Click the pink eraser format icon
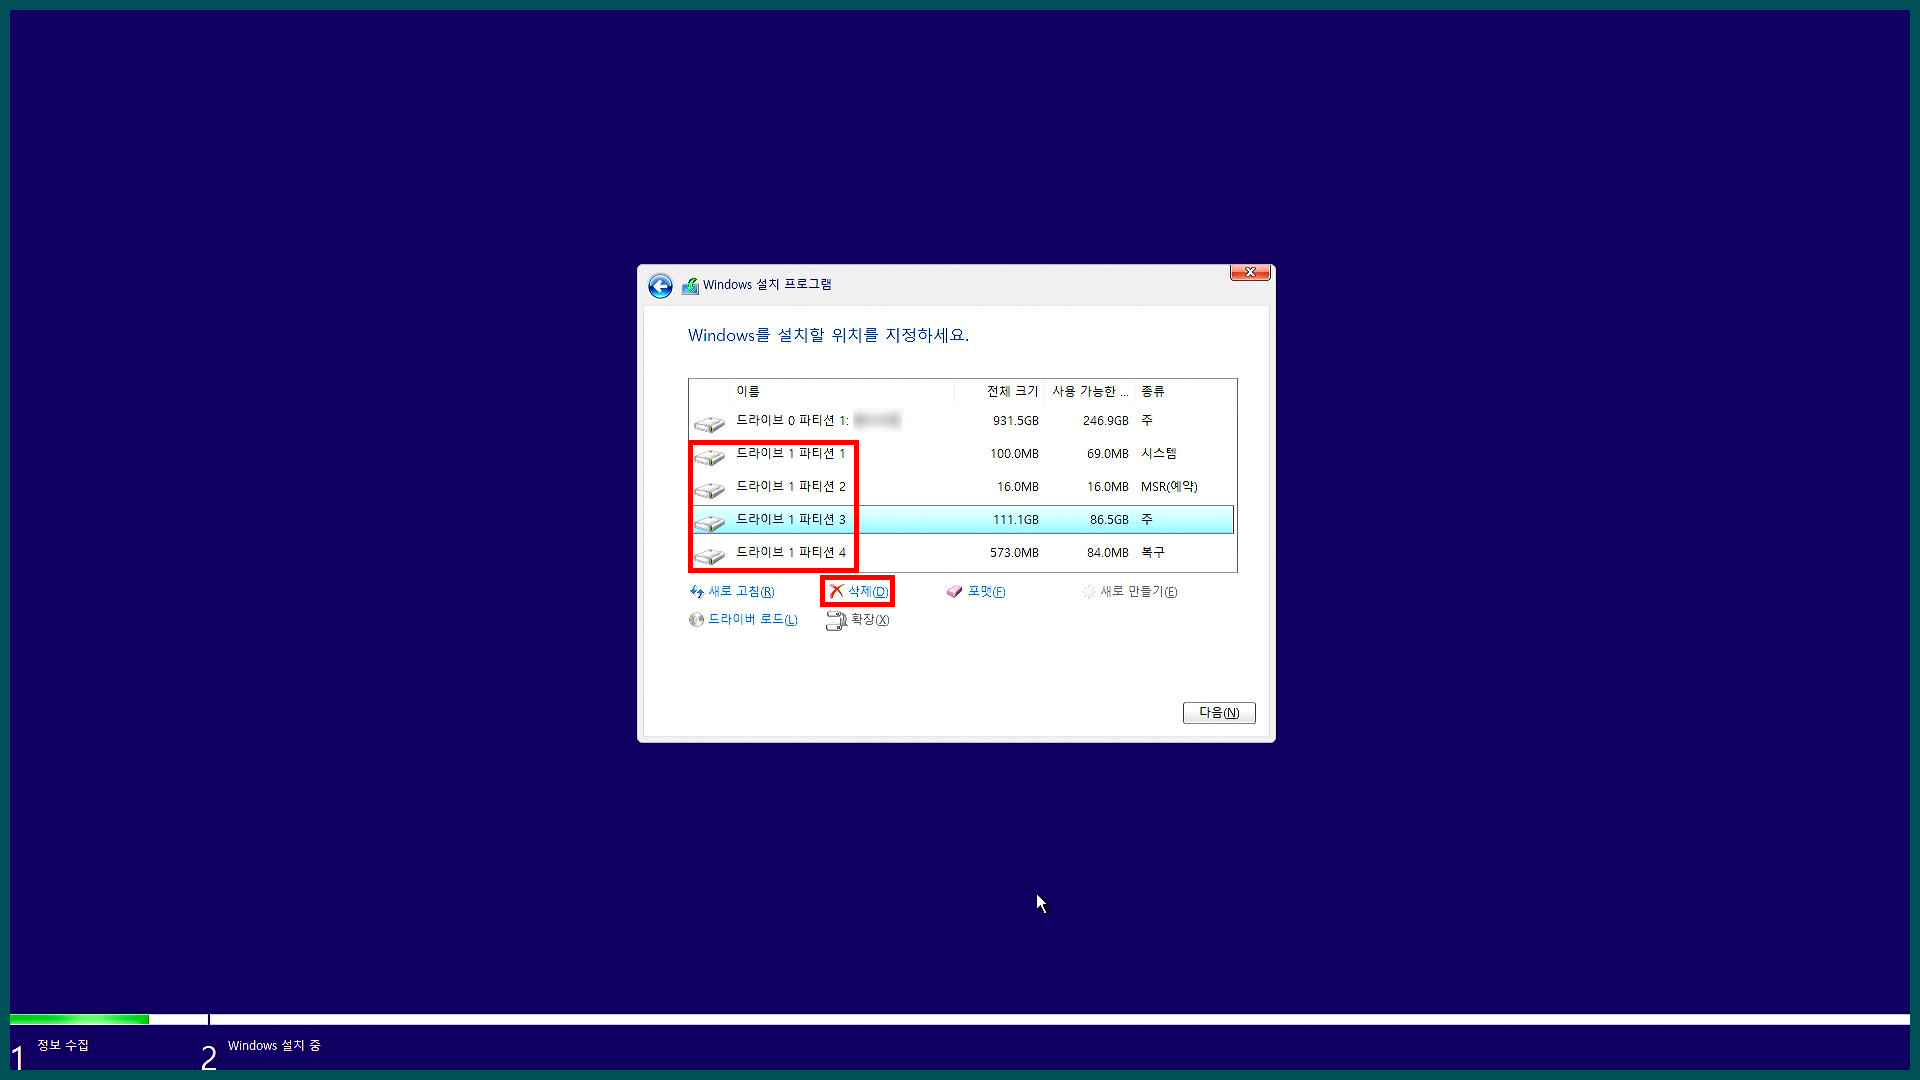The height and width of the screenshot is (1080, 1920). pos(954,592)
